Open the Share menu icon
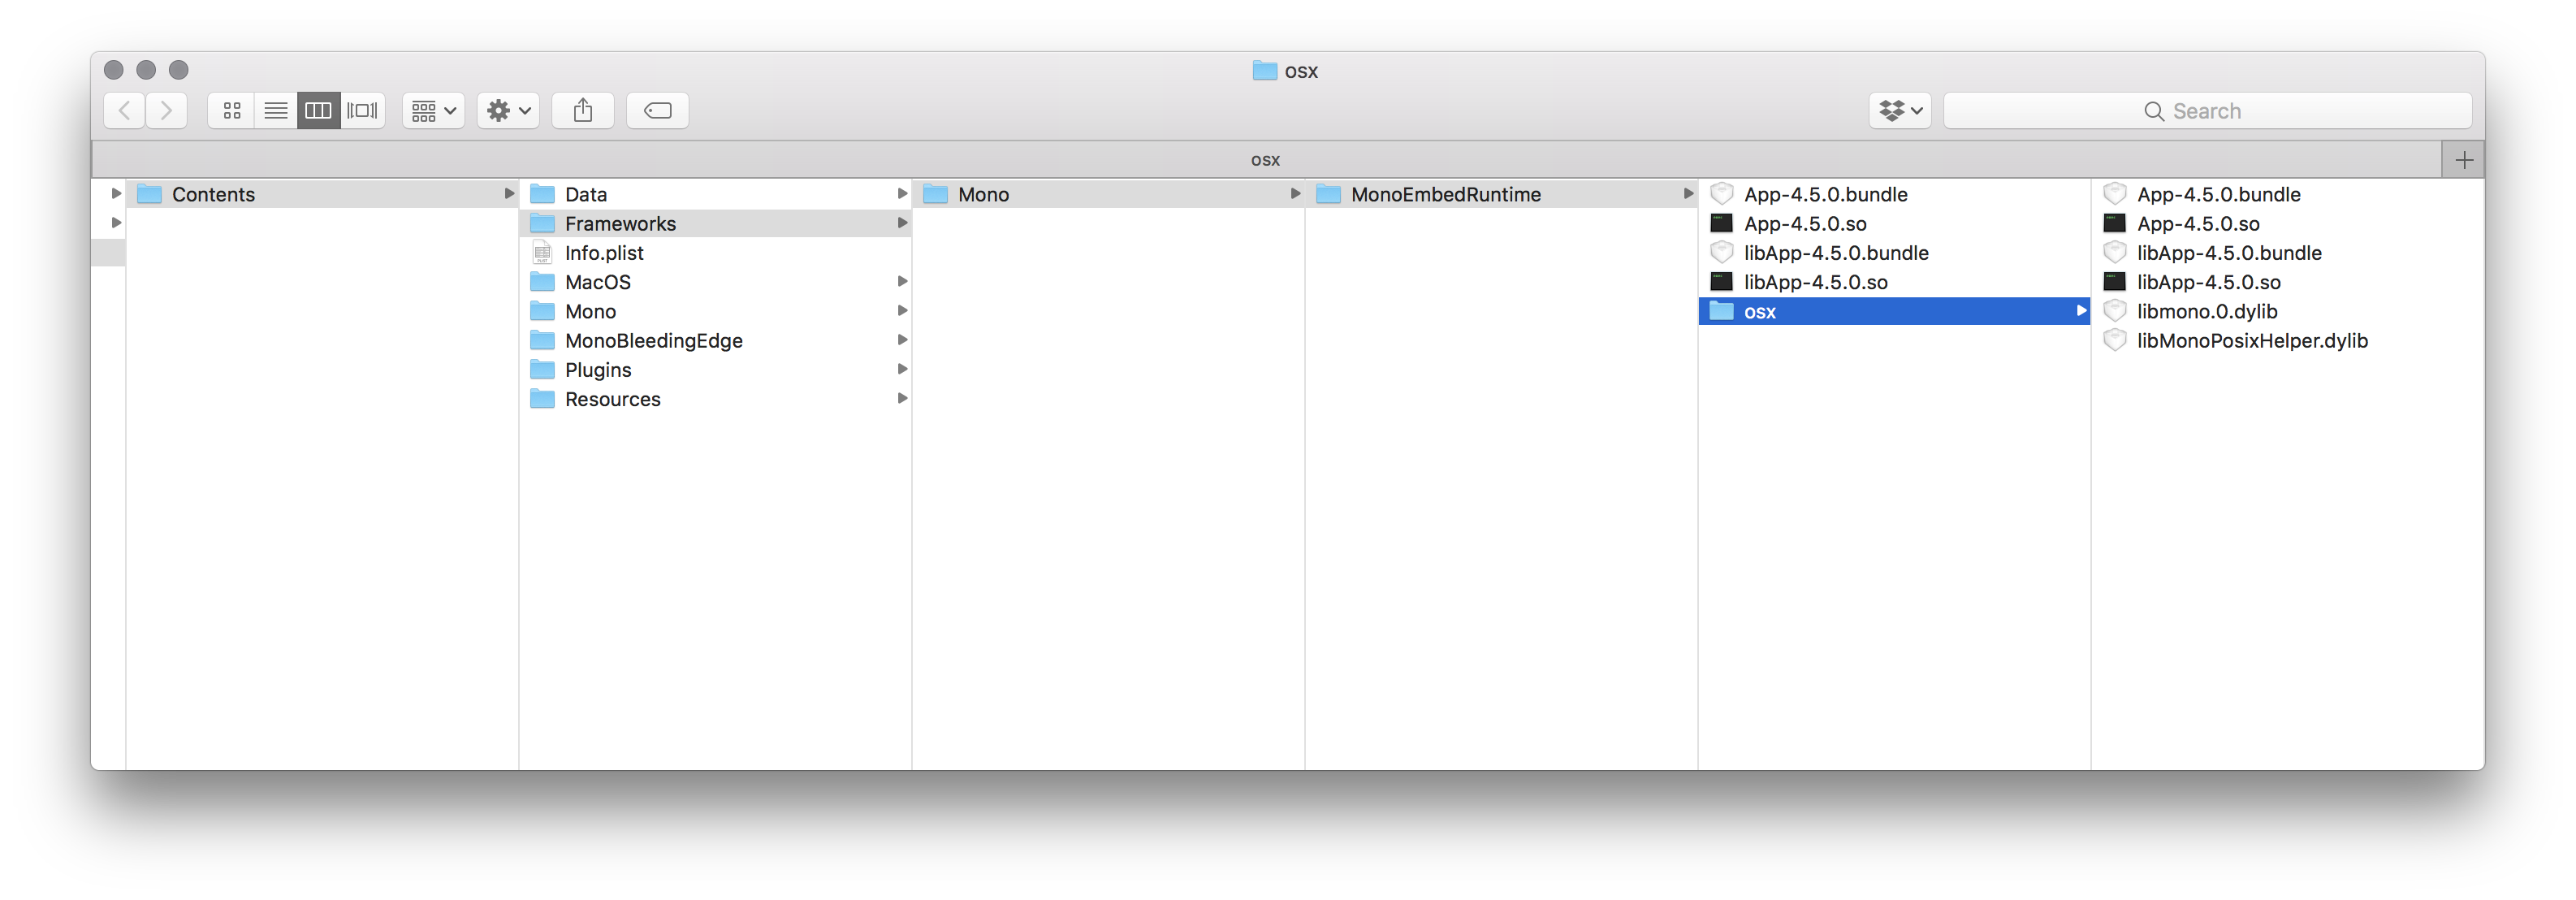 pyautogui.click(x=583, y=110)
